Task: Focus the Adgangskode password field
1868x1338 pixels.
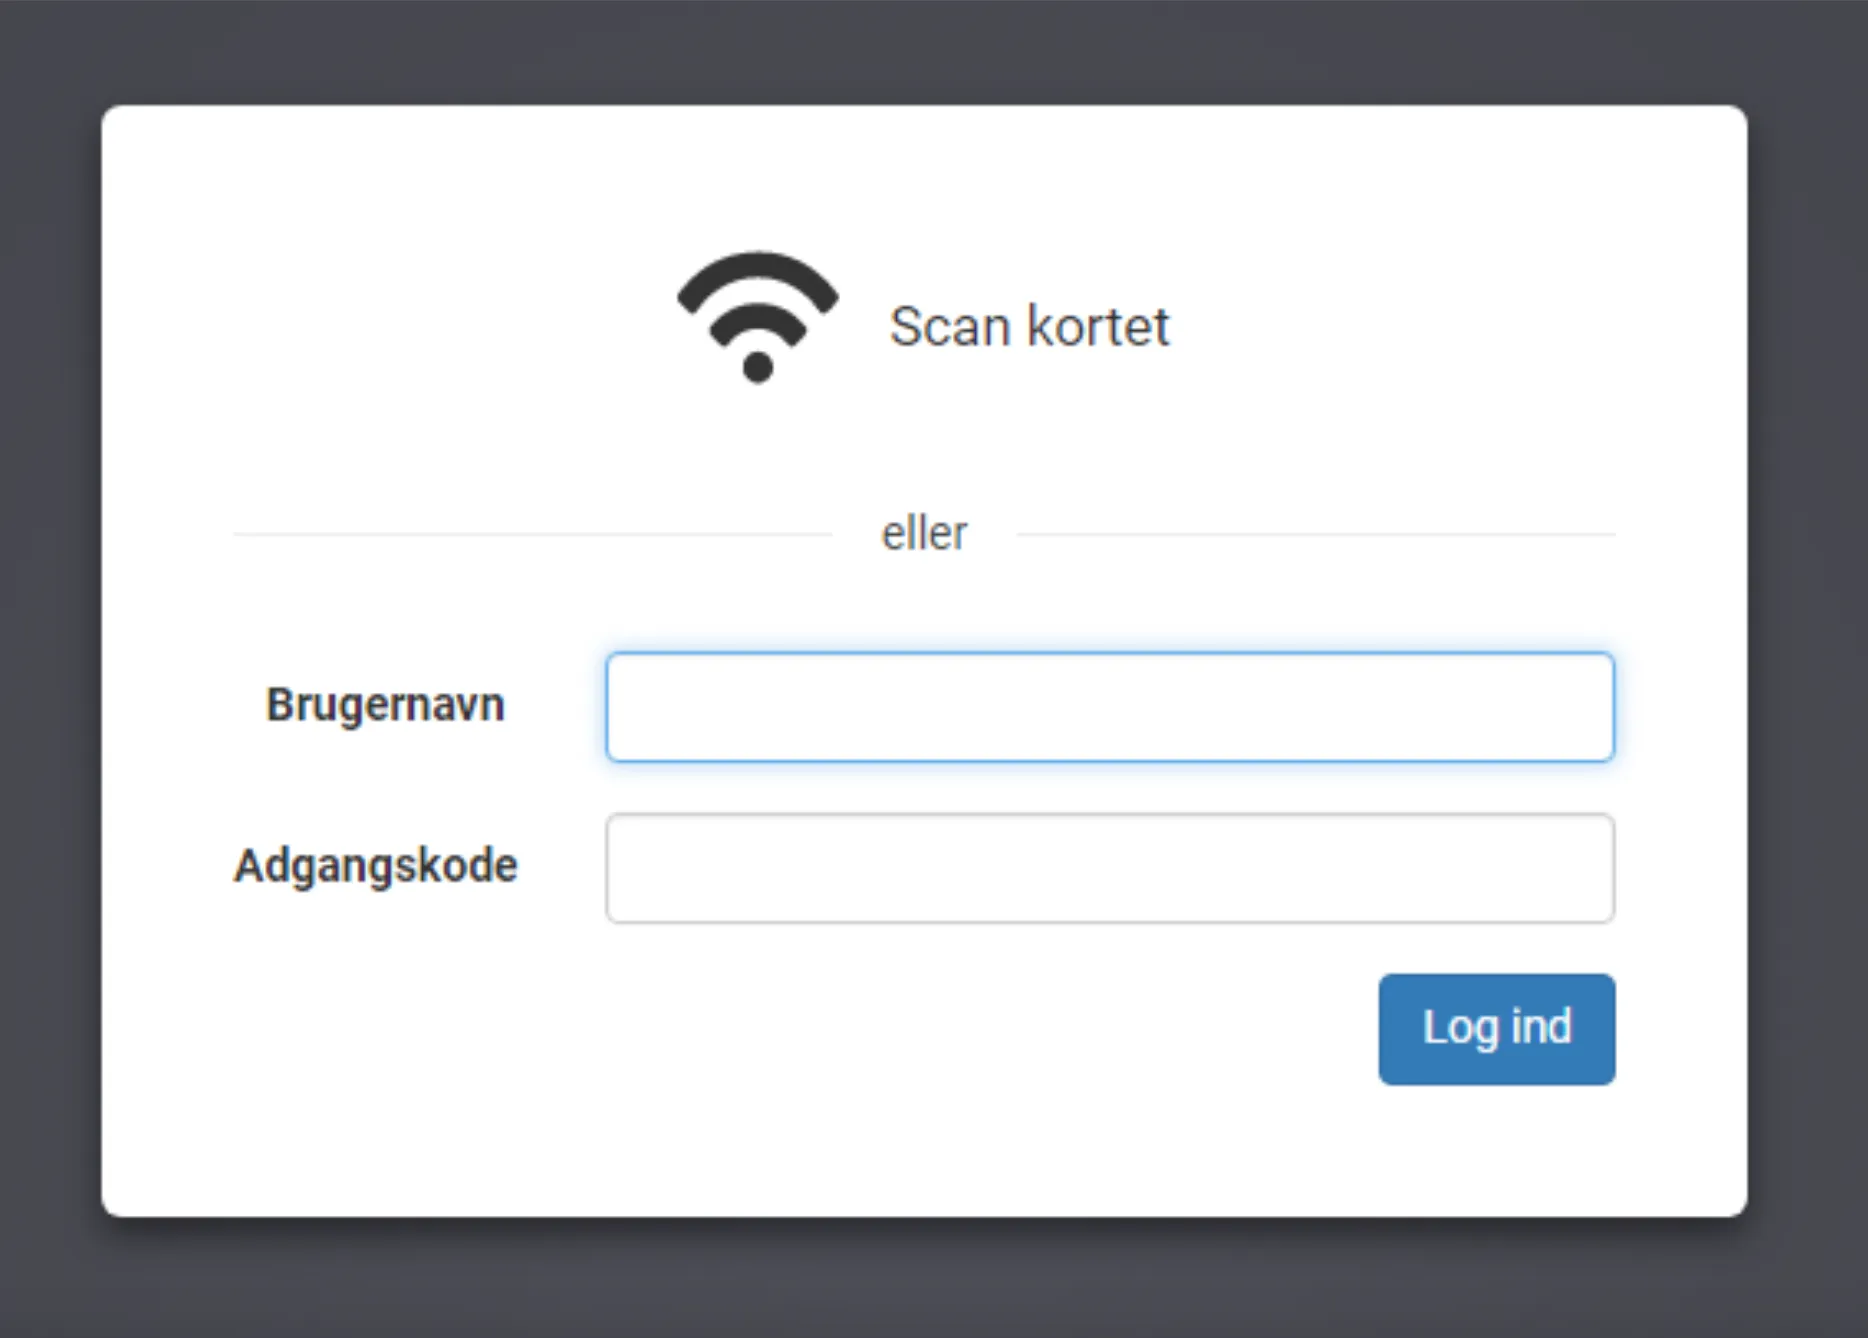Action: click(x=1108, y=868)
